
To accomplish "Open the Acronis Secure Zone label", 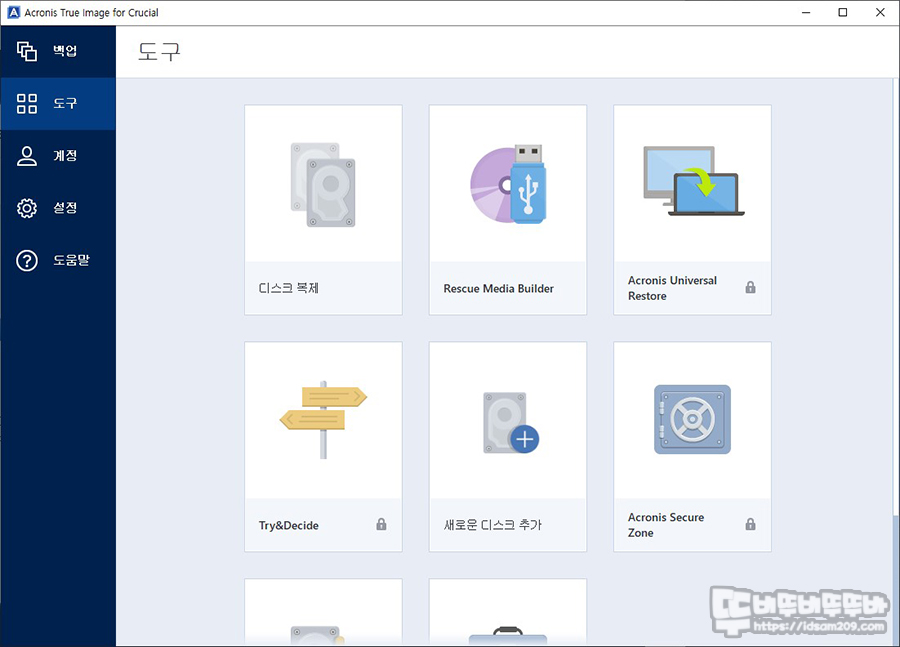I will click(x=666, y=525).
